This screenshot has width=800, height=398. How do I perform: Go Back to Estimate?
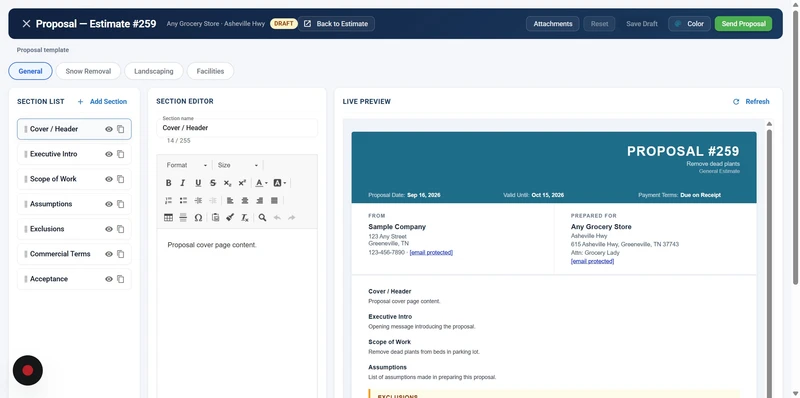point(336,23)
